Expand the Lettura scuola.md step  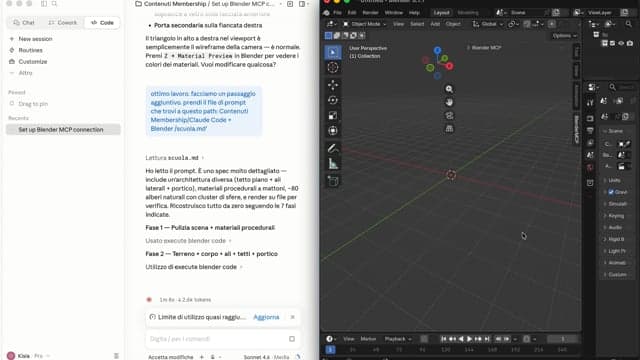click(x=174, y=158)
